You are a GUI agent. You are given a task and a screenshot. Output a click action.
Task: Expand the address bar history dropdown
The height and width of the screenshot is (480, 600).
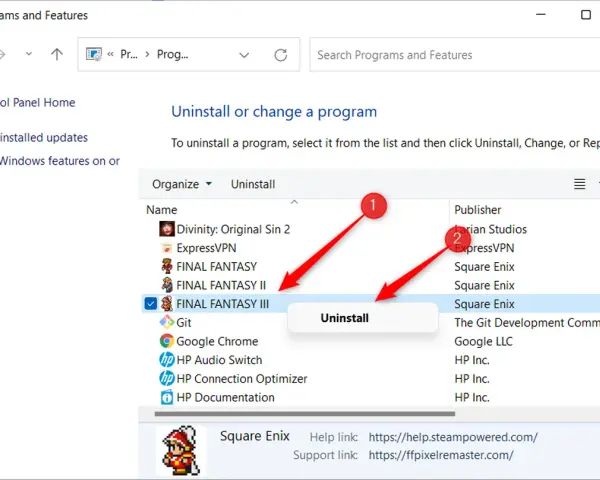[x=244, y=55]
